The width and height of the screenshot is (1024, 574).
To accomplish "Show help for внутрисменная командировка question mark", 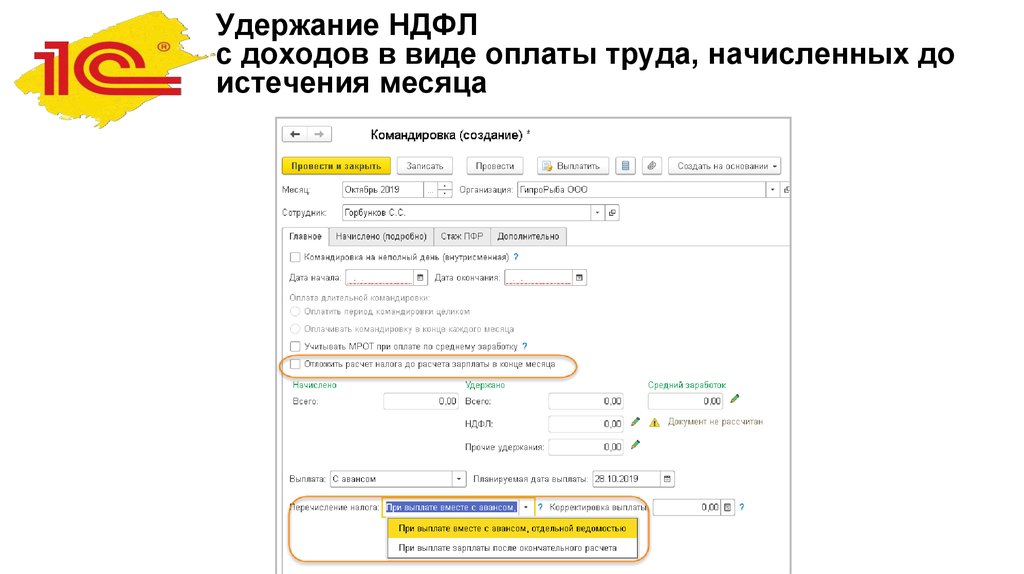I will pos(515,257).
